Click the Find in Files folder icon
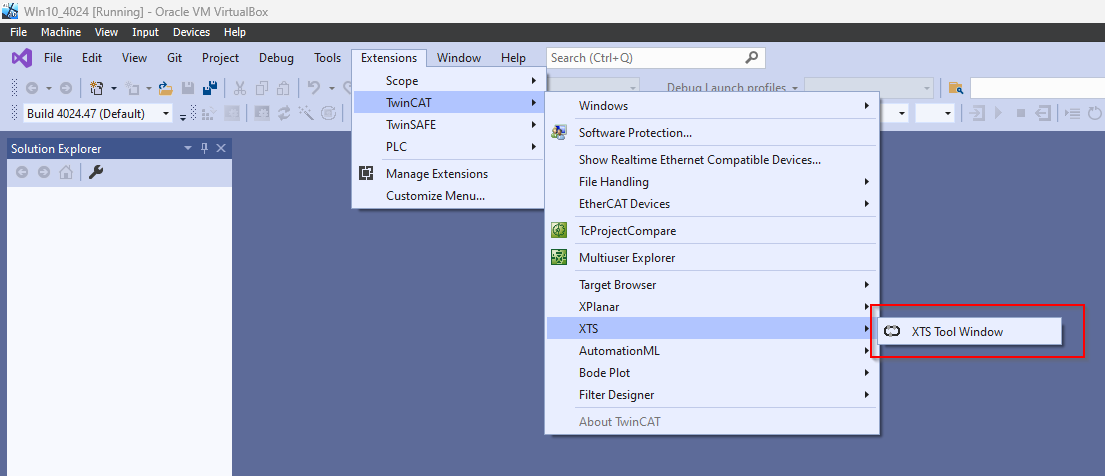Screen dimensions: 1105x476 click(x=956, y=88)
